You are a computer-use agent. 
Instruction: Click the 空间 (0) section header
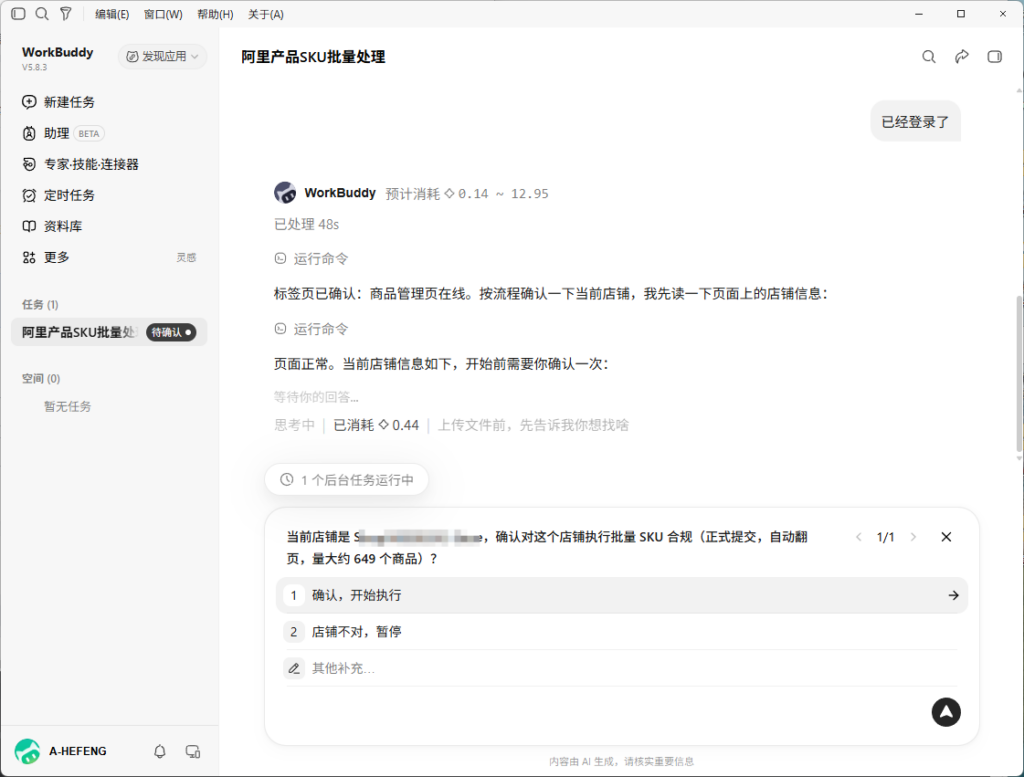[x=41, y=379]
